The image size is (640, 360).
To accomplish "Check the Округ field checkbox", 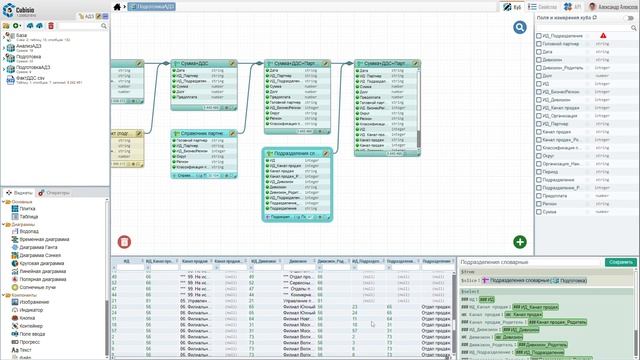I will coord(539,156).
